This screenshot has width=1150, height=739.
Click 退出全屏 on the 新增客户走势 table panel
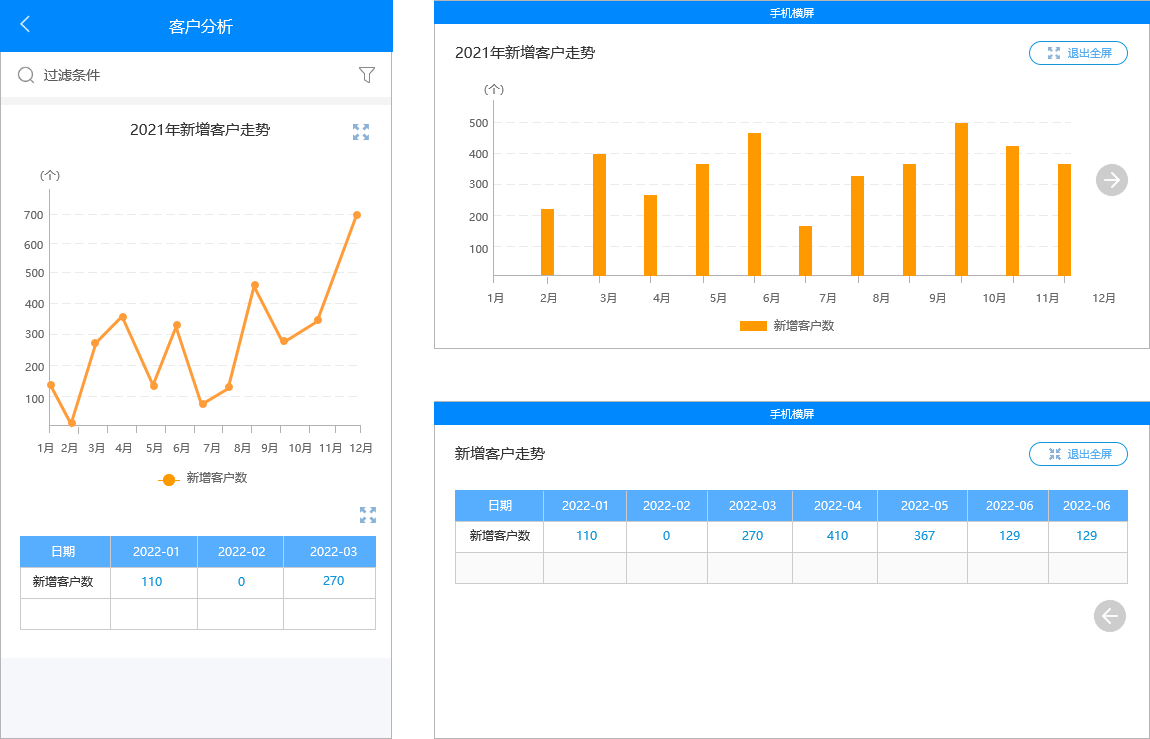pyautogui.click(x=1079, y=454)
